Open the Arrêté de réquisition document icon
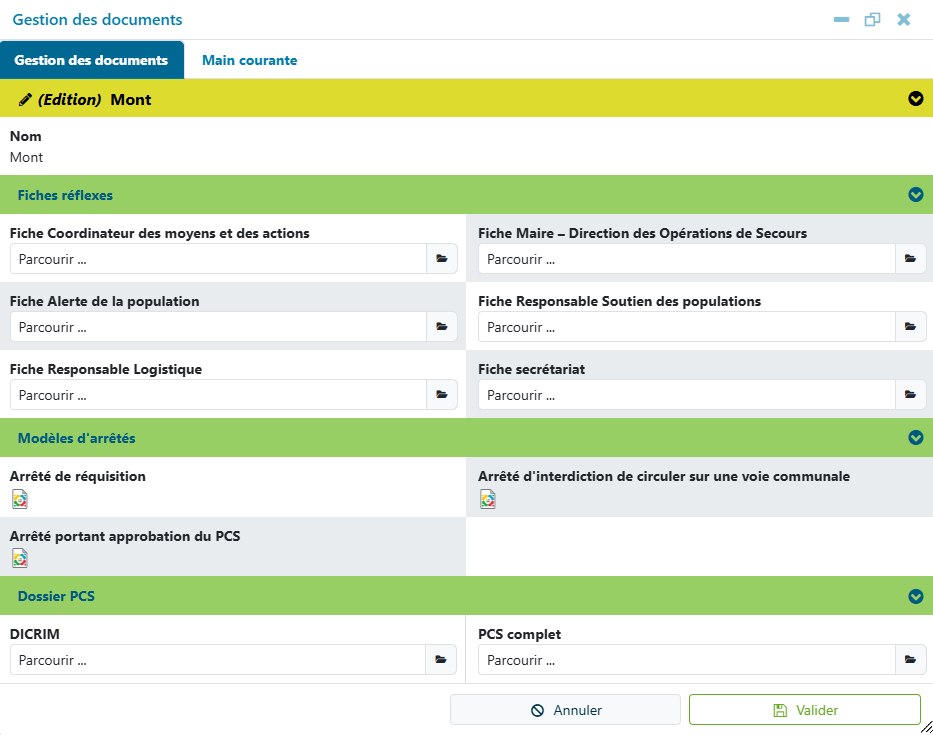 pos(20,499)
